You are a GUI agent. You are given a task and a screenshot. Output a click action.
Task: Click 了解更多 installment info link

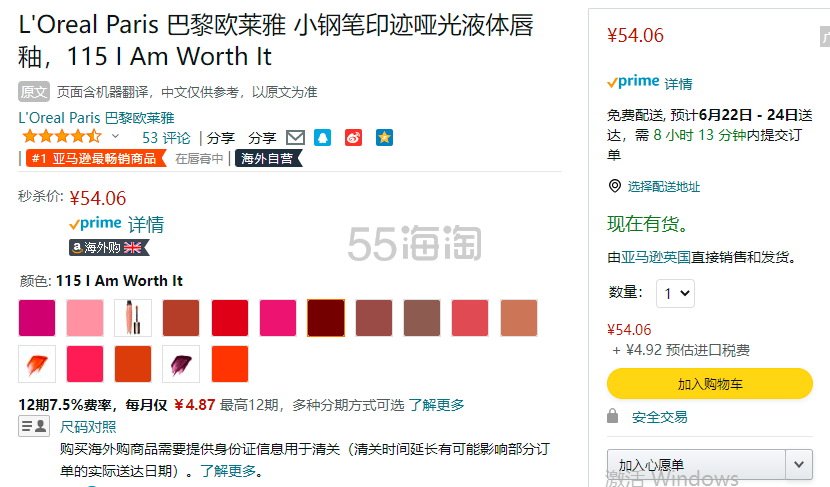pyautogui.click(x=437, y=405)
